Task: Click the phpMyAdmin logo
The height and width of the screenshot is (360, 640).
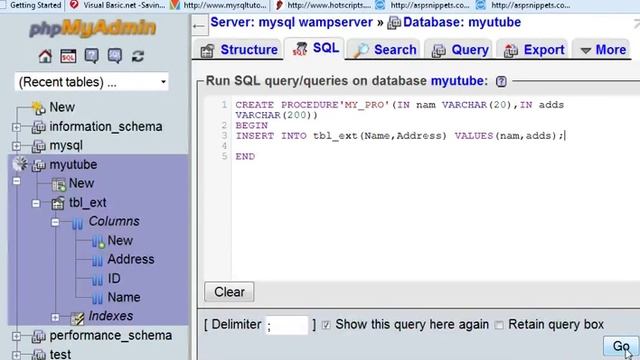Action: 93,29
